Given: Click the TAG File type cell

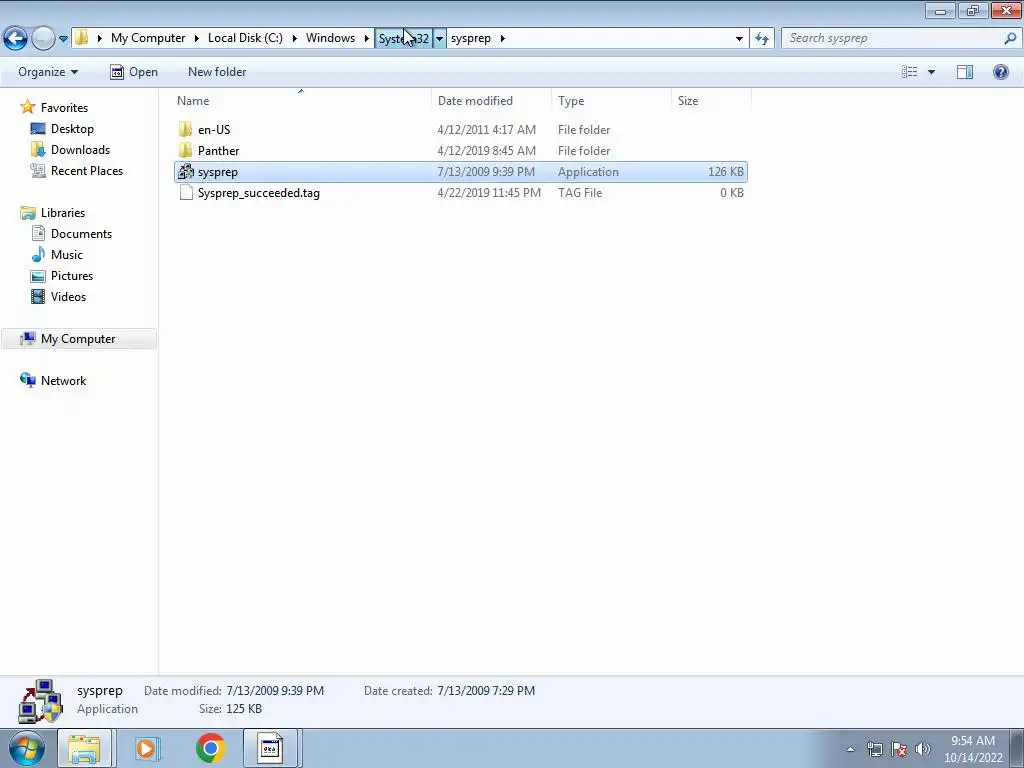Looking at the screenshot, I should 580,193.
